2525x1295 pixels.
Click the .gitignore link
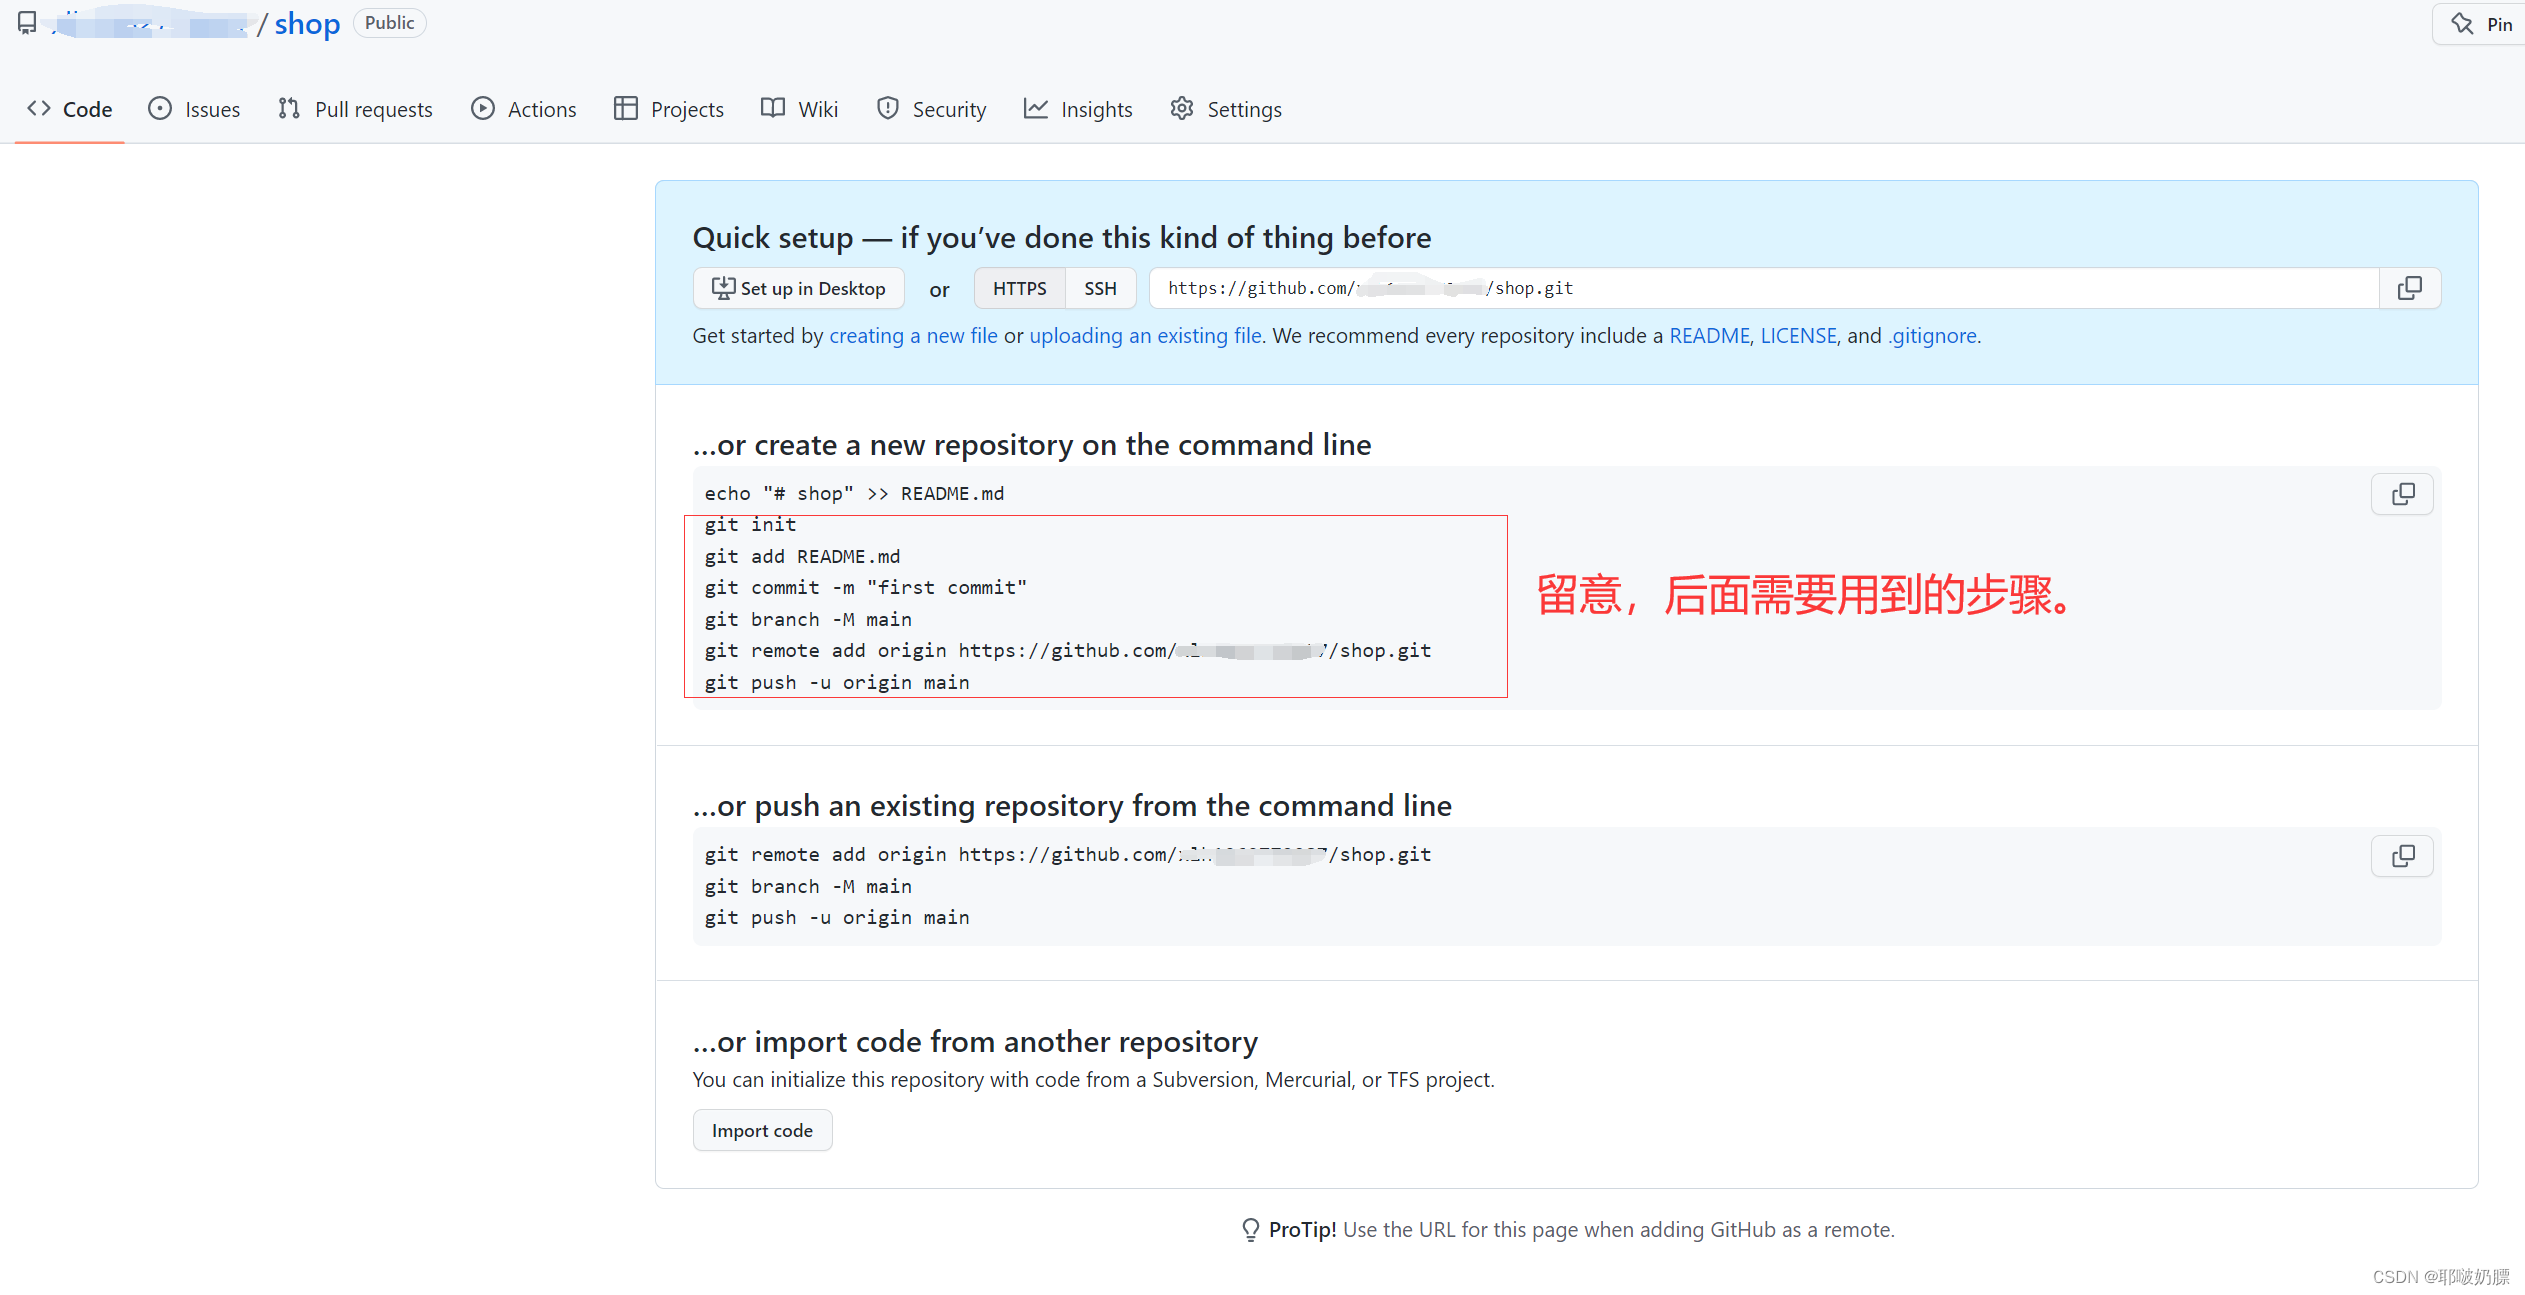[x=1932, y=336]
